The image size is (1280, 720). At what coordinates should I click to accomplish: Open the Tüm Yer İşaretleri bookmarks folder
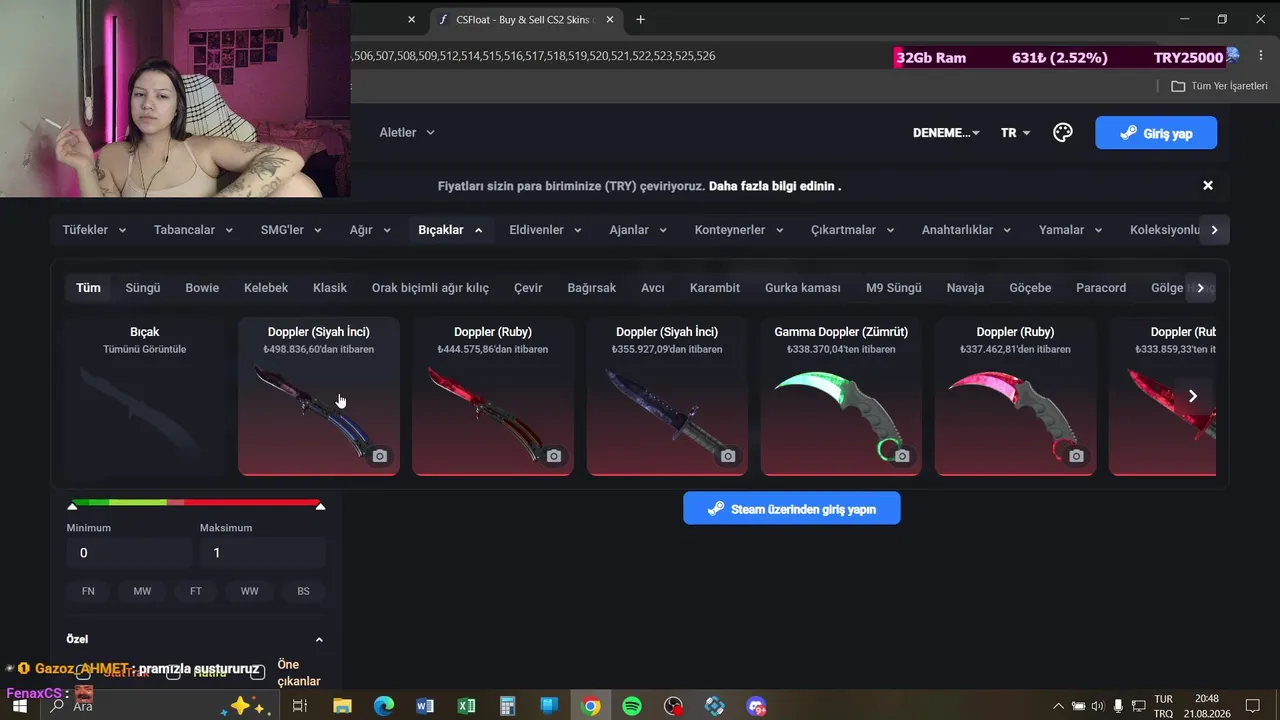tap(1219, 86)
